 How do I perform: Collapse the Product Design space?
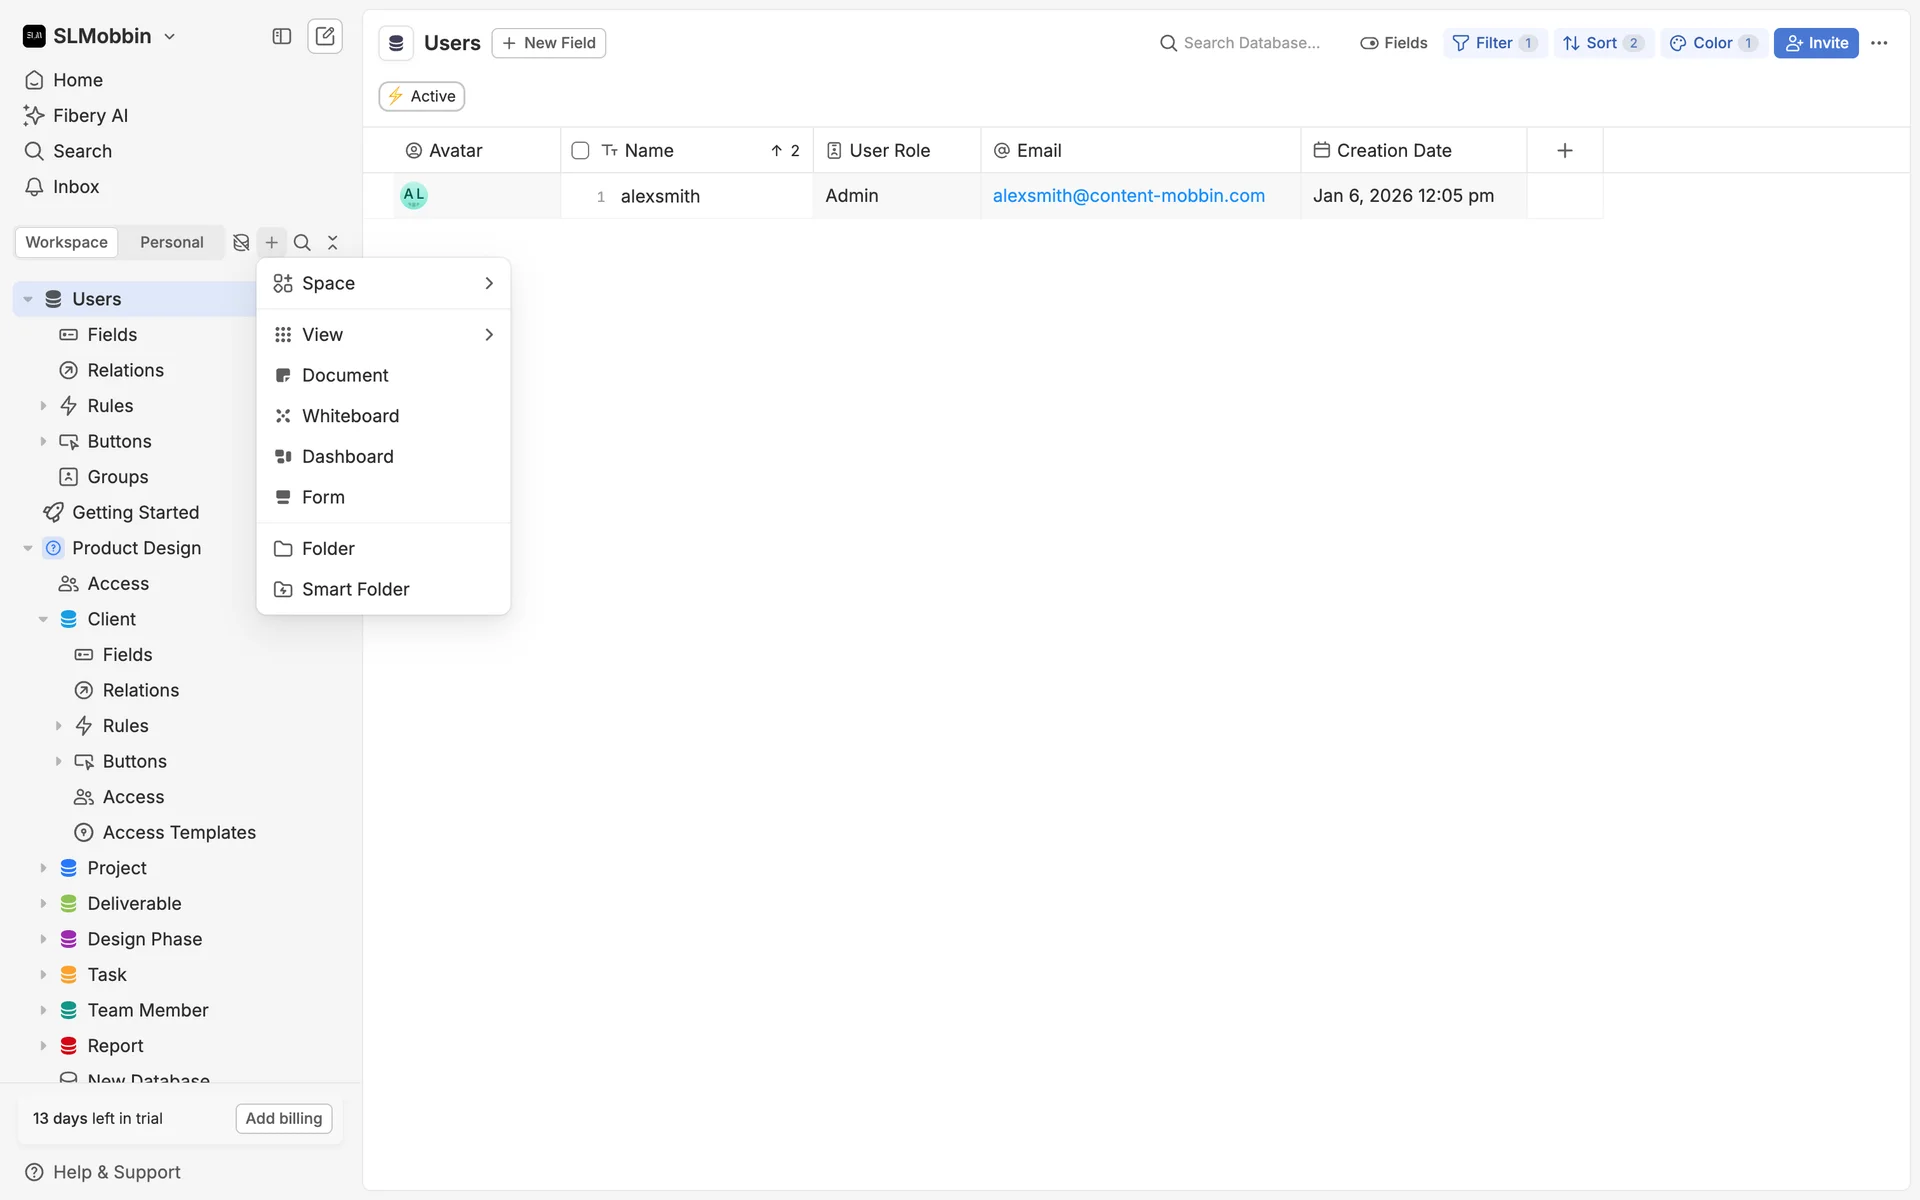28,548
